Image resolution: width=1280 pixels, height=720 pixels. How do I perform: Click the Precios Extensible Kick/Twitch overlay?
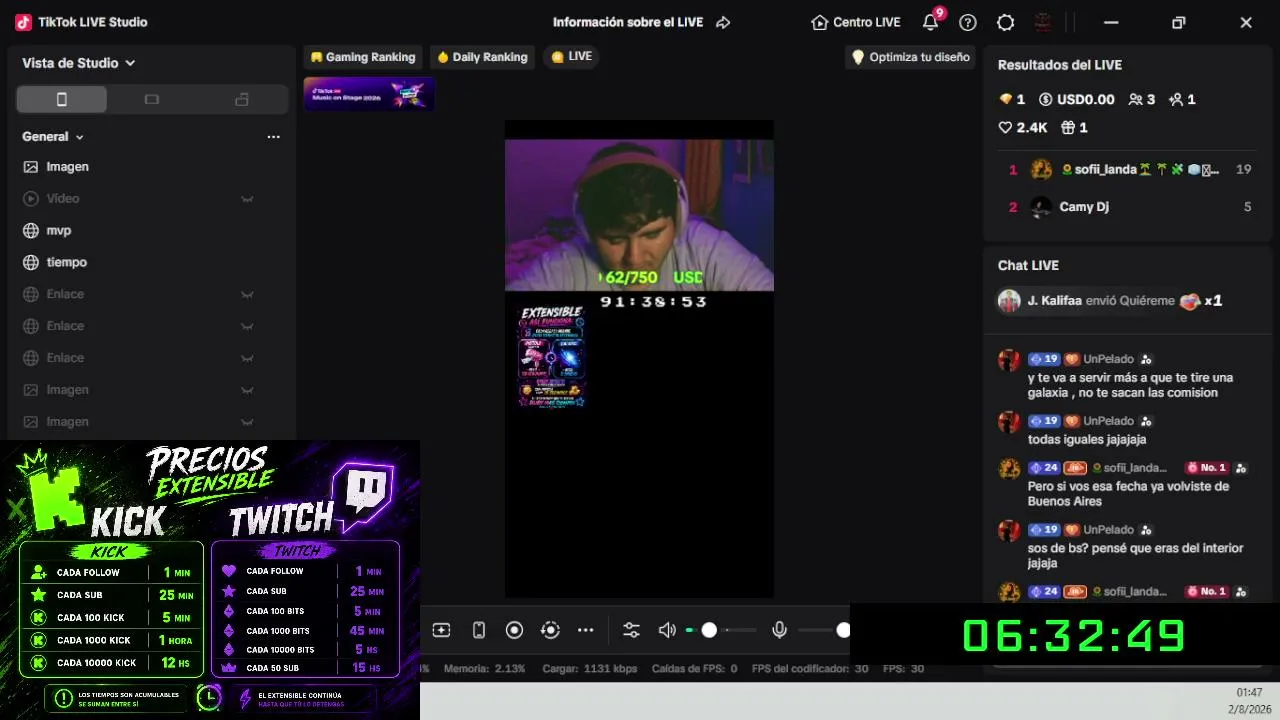click(x=210, y=580)
